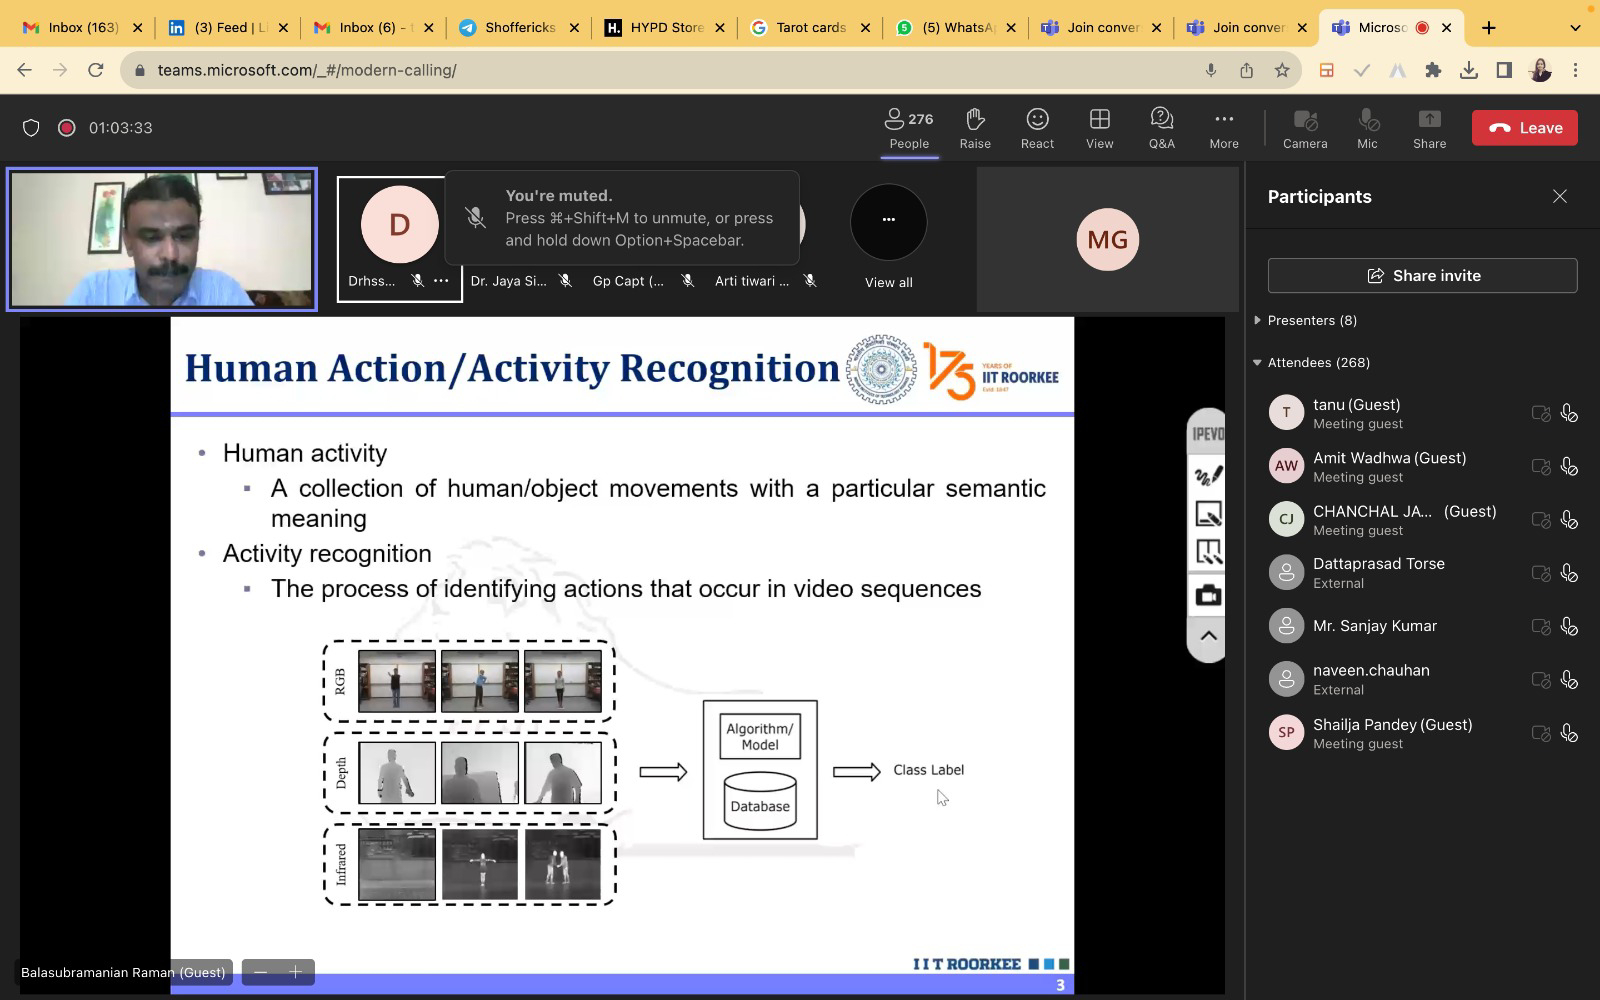Open the Q&A panel
The image size is (1600, 1000).
pyautogui.click(x=1161, y=128)
